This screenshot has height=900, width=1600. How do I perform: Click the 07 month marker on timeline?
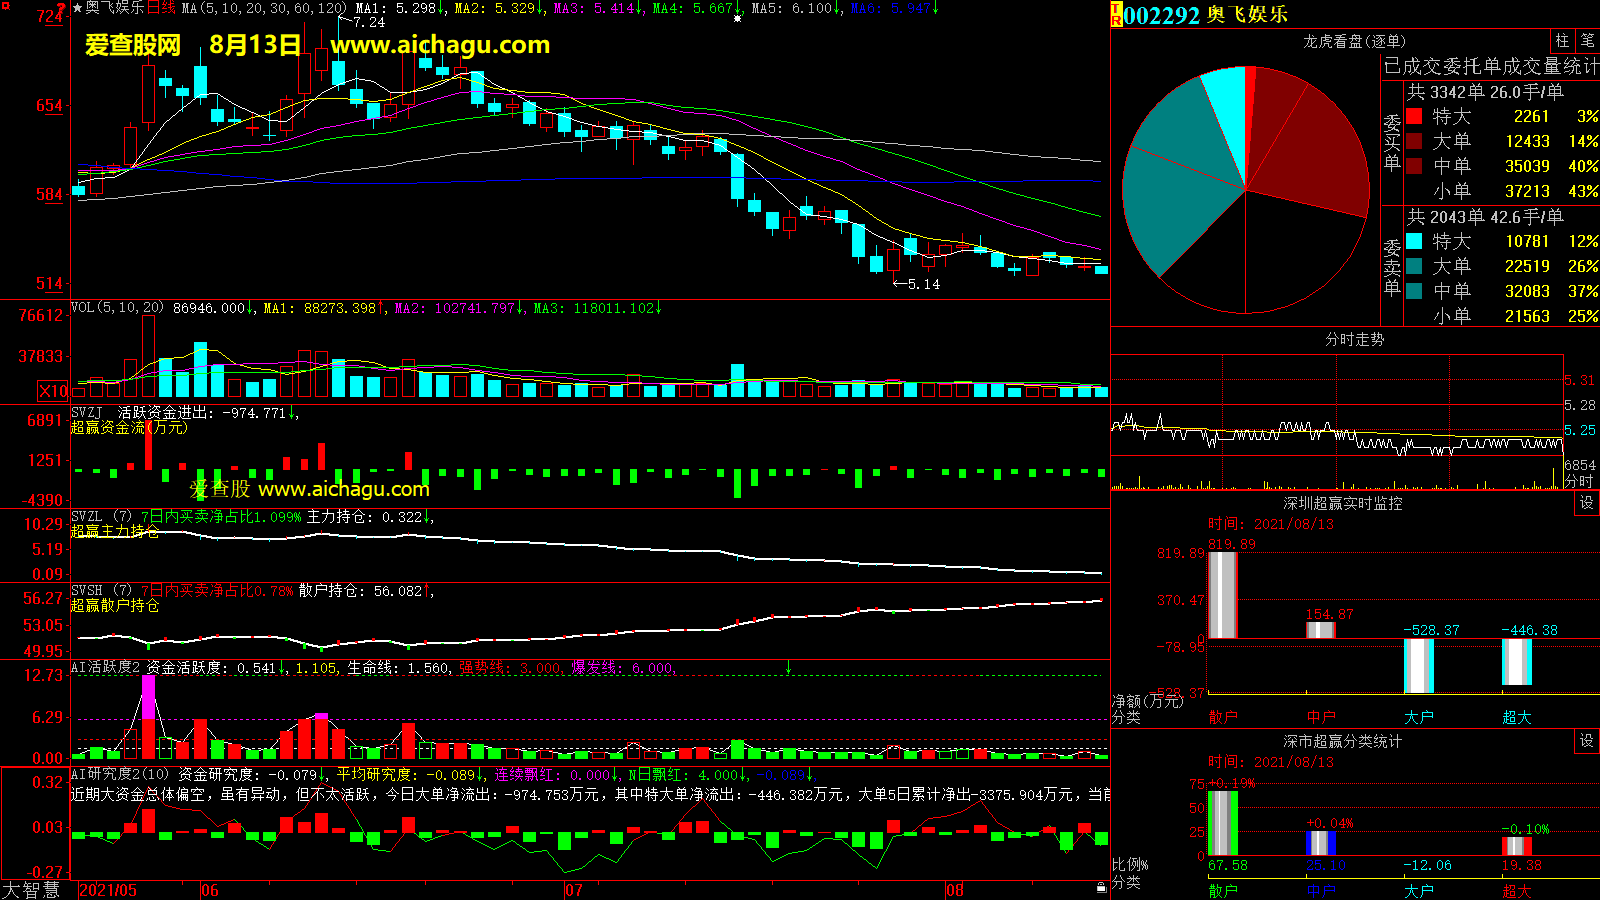point(573,890)
